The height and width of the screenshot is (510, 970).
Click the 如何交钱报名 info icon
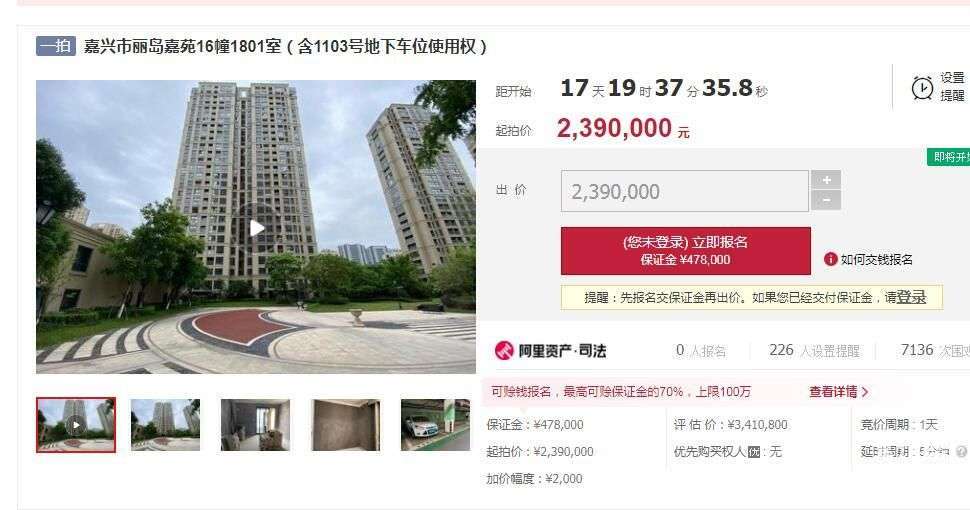click(x=830, y=259)
